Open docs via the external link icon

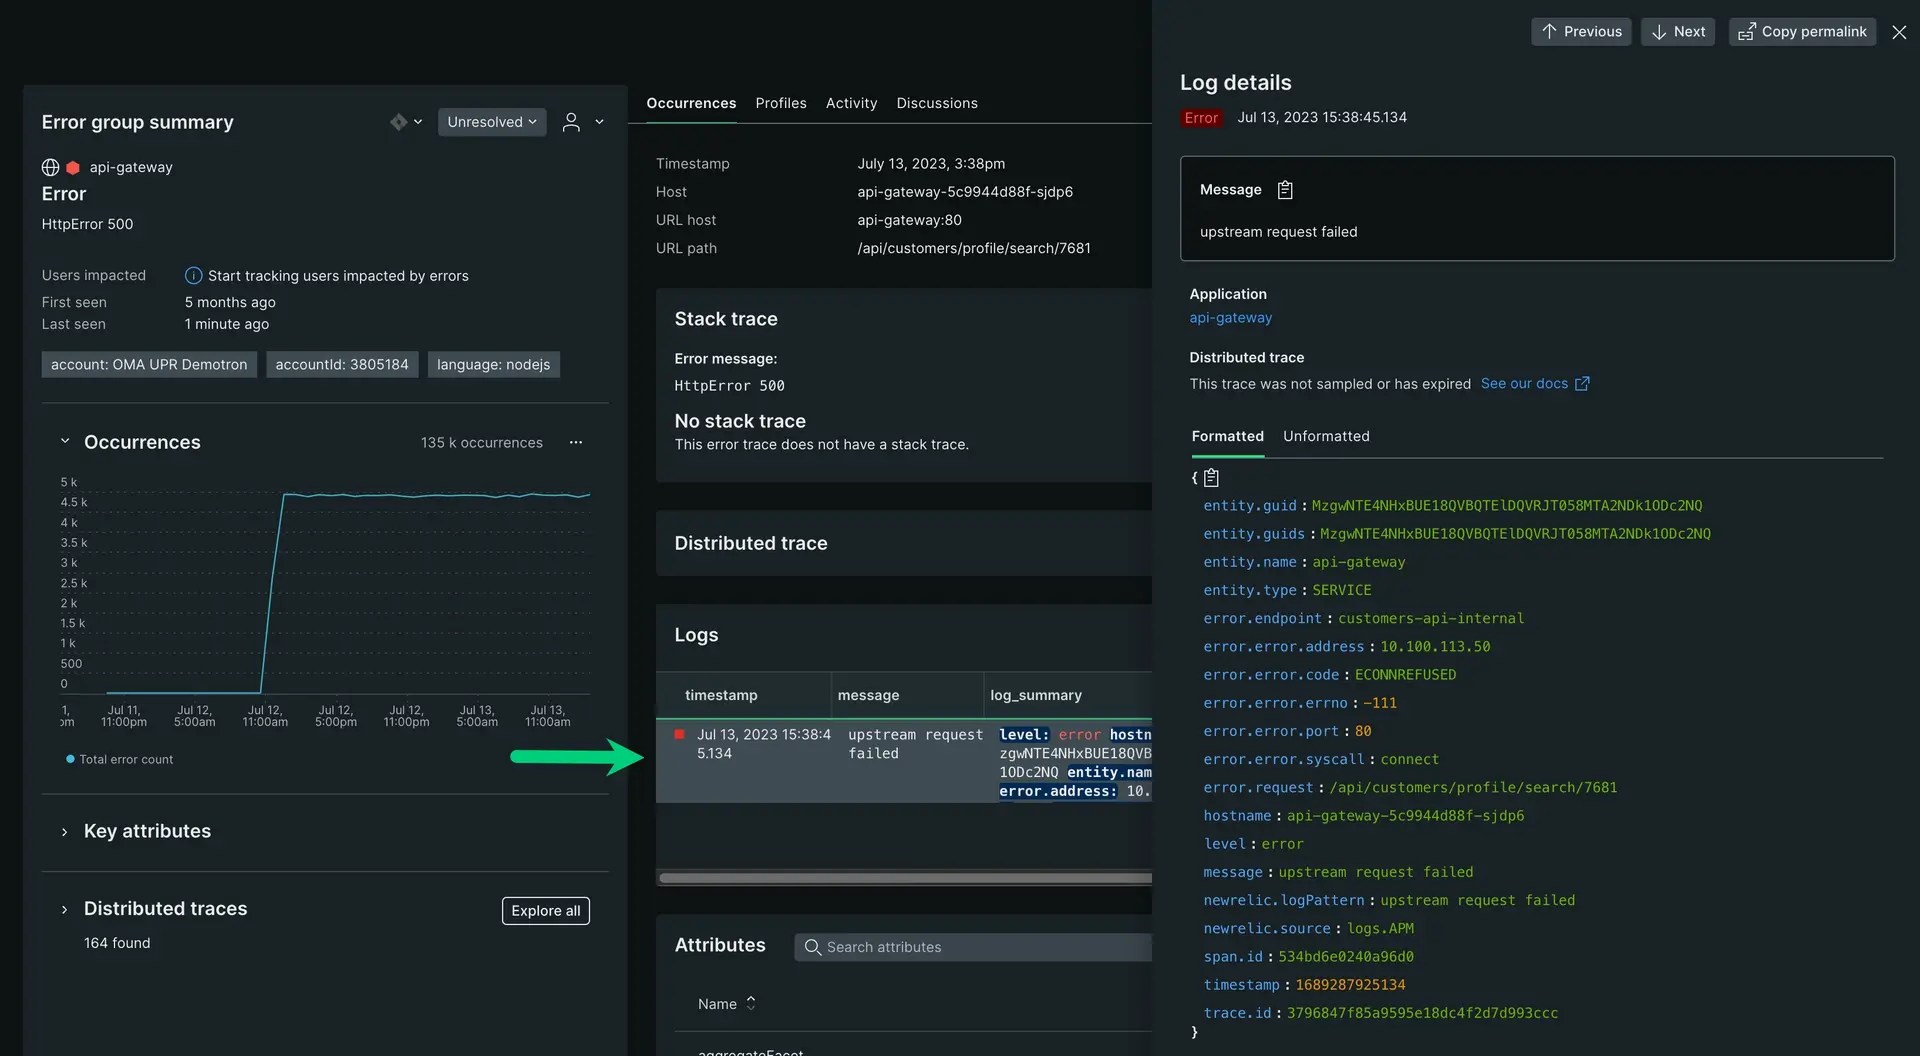coord(1582,383)
